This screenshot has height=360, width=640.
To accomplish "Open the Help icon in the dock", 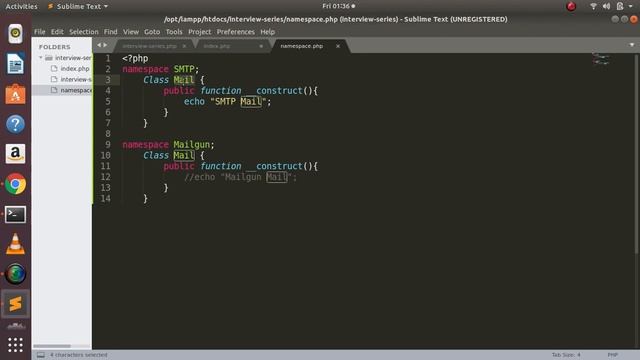I will coord(15,124).
